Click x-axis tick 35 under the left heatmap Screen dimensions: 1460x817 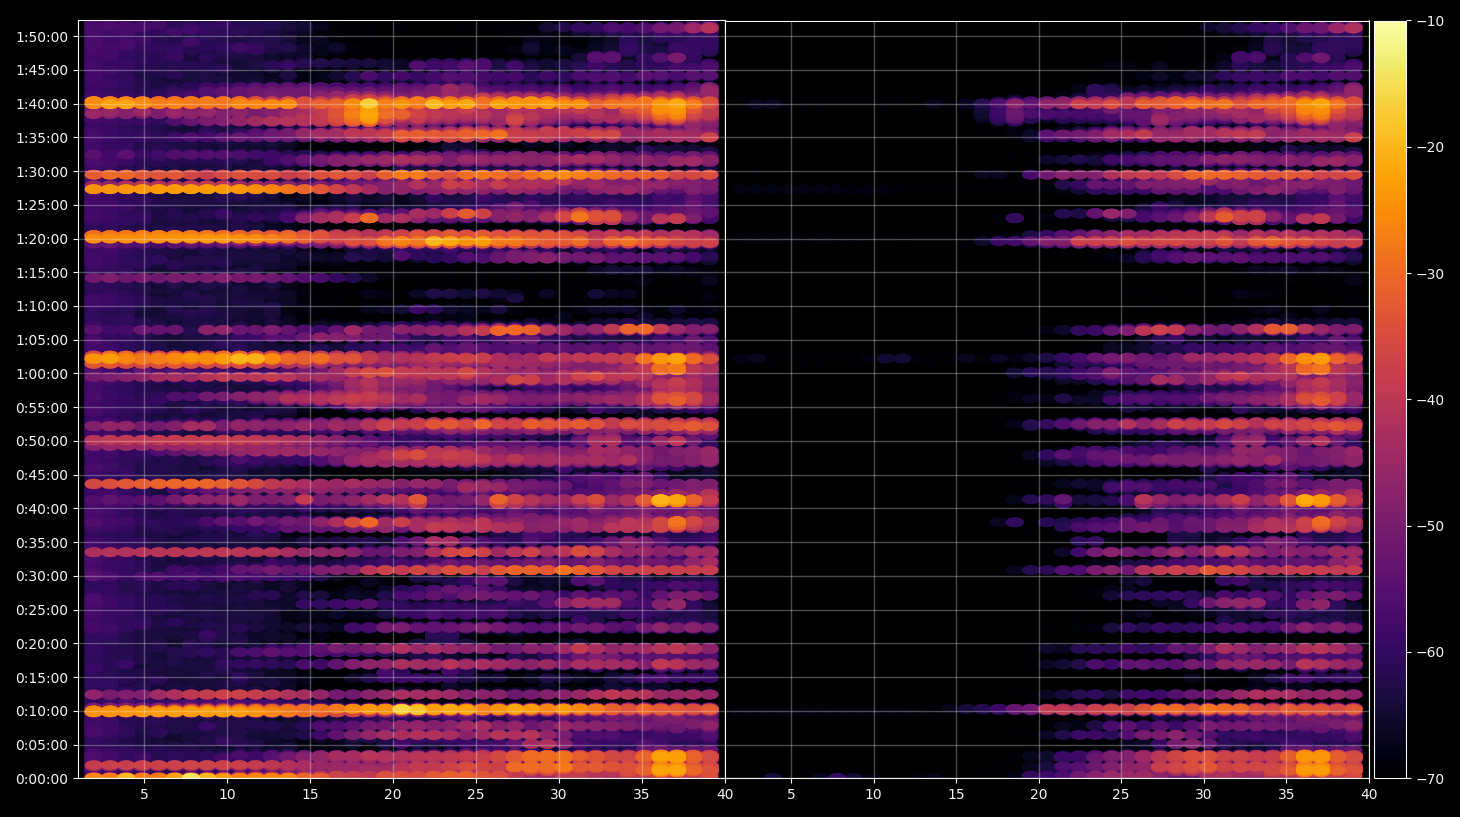pyautogui.click(x=641, y=795)
